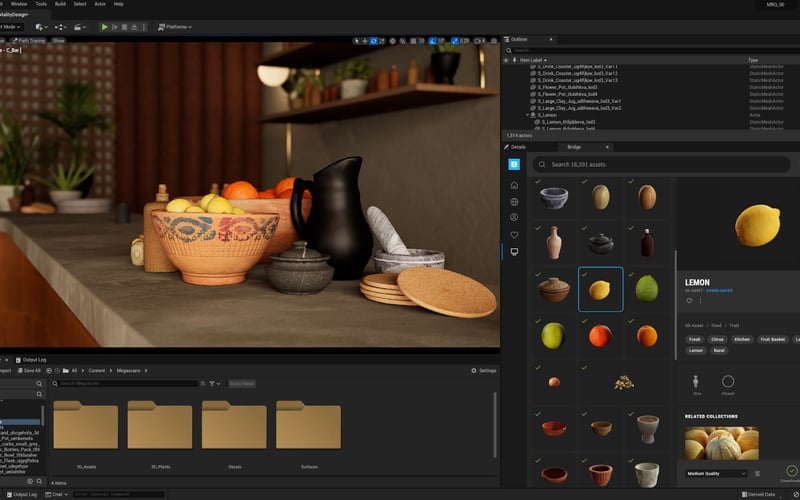Image resolution: width=800 pixels, height=500 pixels.
Task: Sort Outliner by Type column
Action: [x=753, y=60]
